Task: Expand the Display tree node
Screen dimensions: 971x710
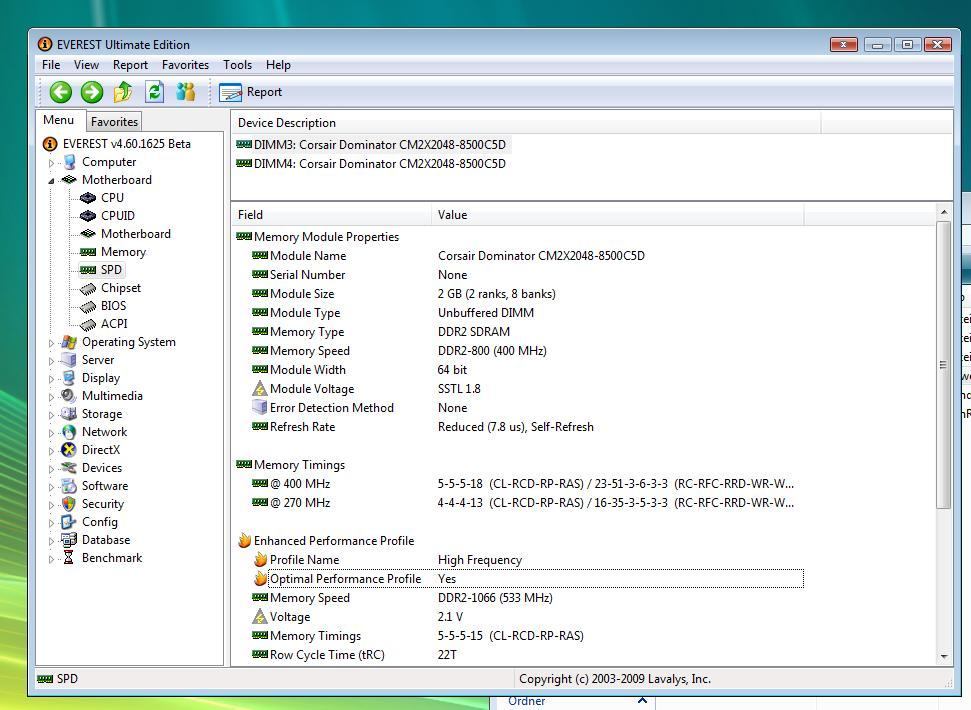Action: (x=51, y=379)
